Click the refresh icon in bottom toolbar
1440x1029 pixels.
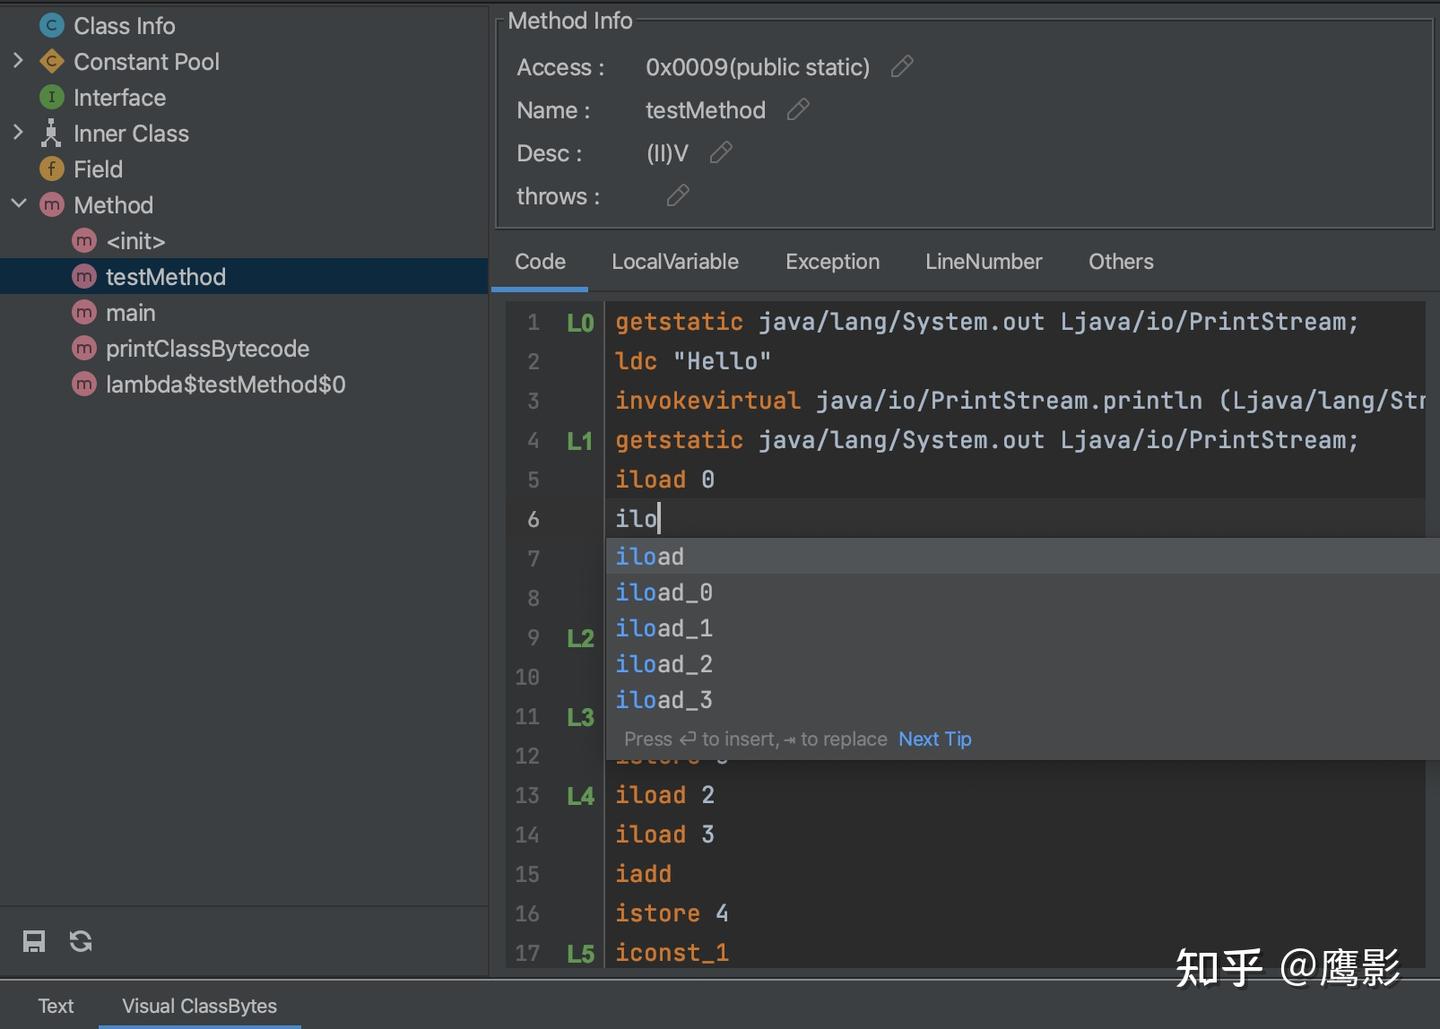click(81, 941)
